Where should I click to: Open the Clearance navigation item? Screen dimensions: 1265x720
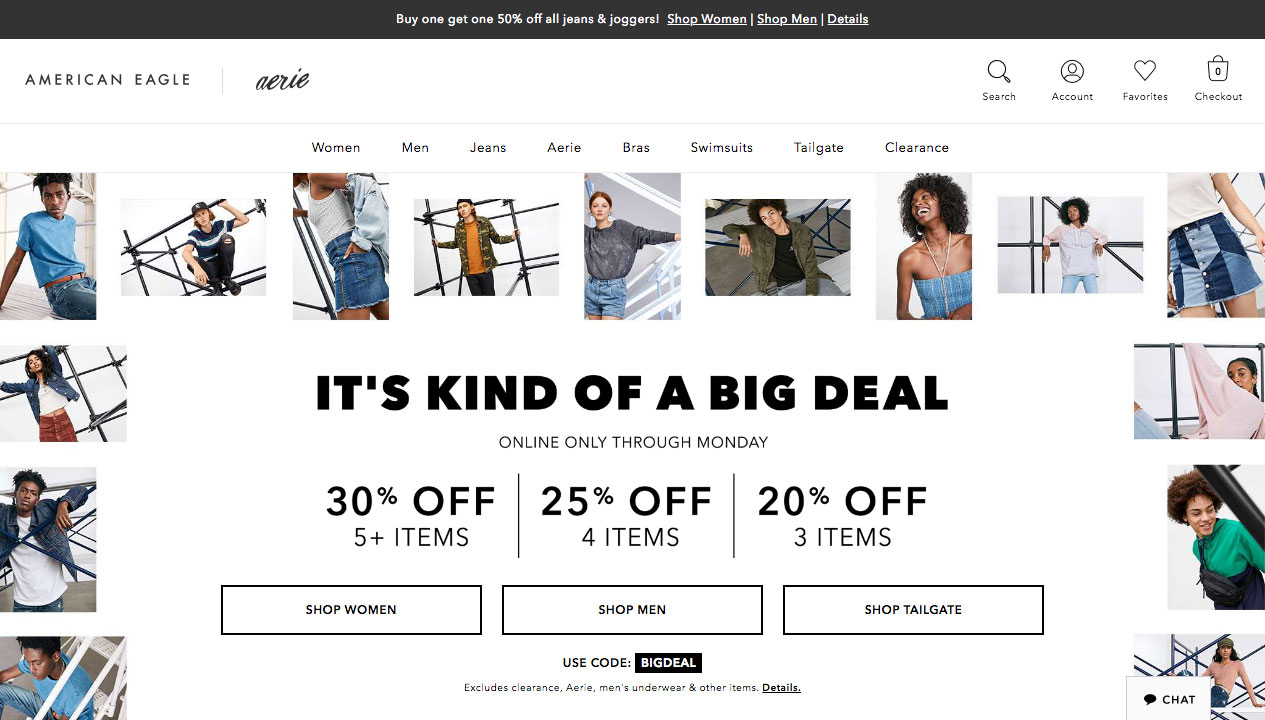pyautogui.click(x=917, y=147)
